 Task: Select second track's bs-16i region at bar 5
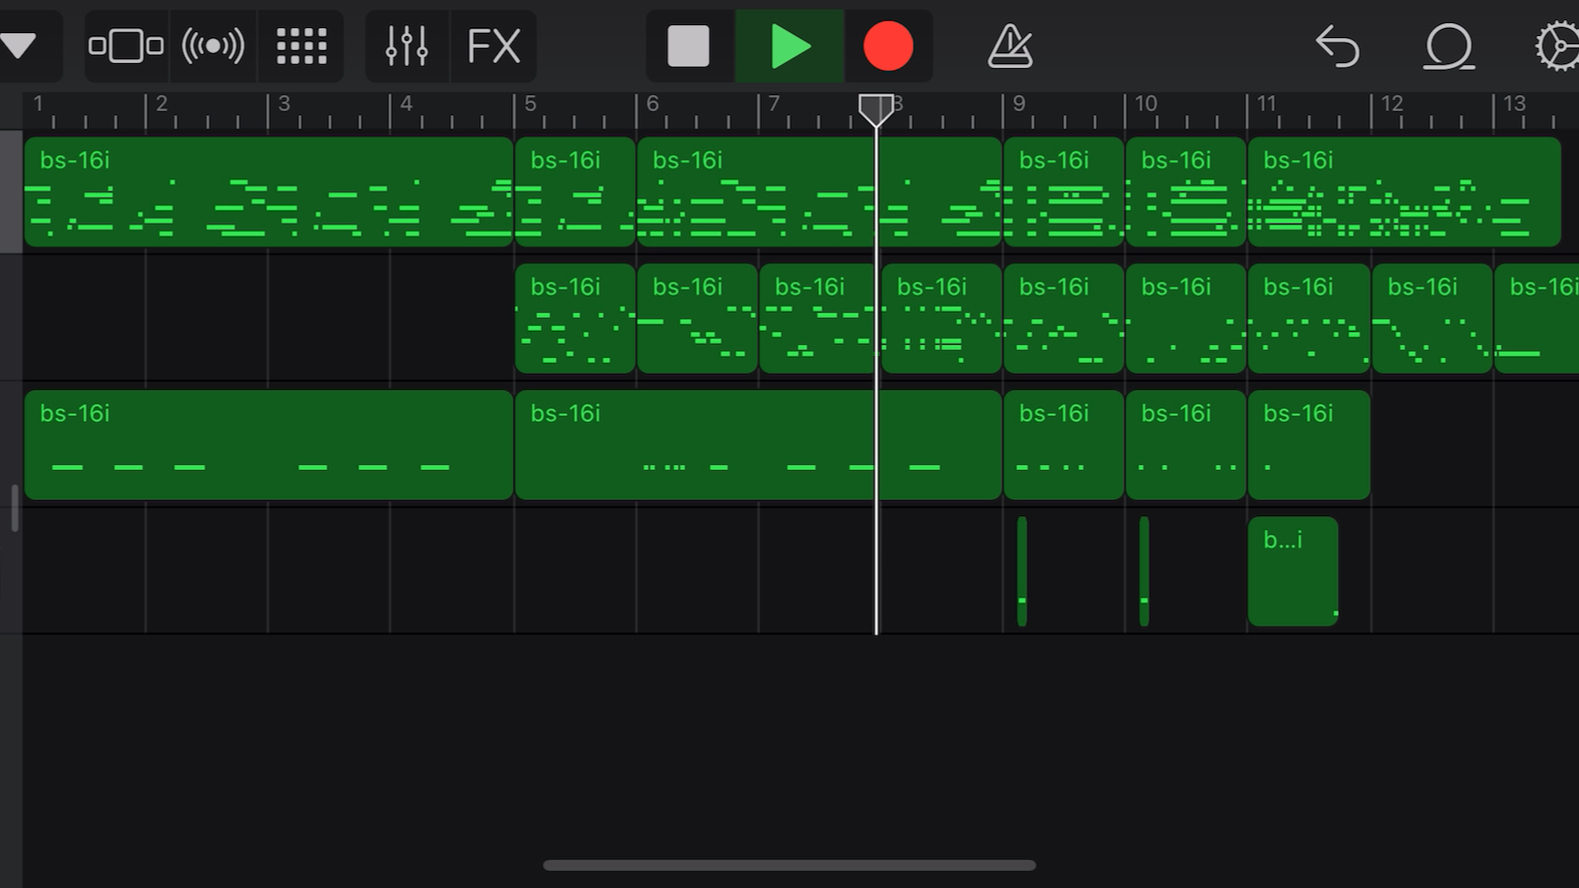575,319
